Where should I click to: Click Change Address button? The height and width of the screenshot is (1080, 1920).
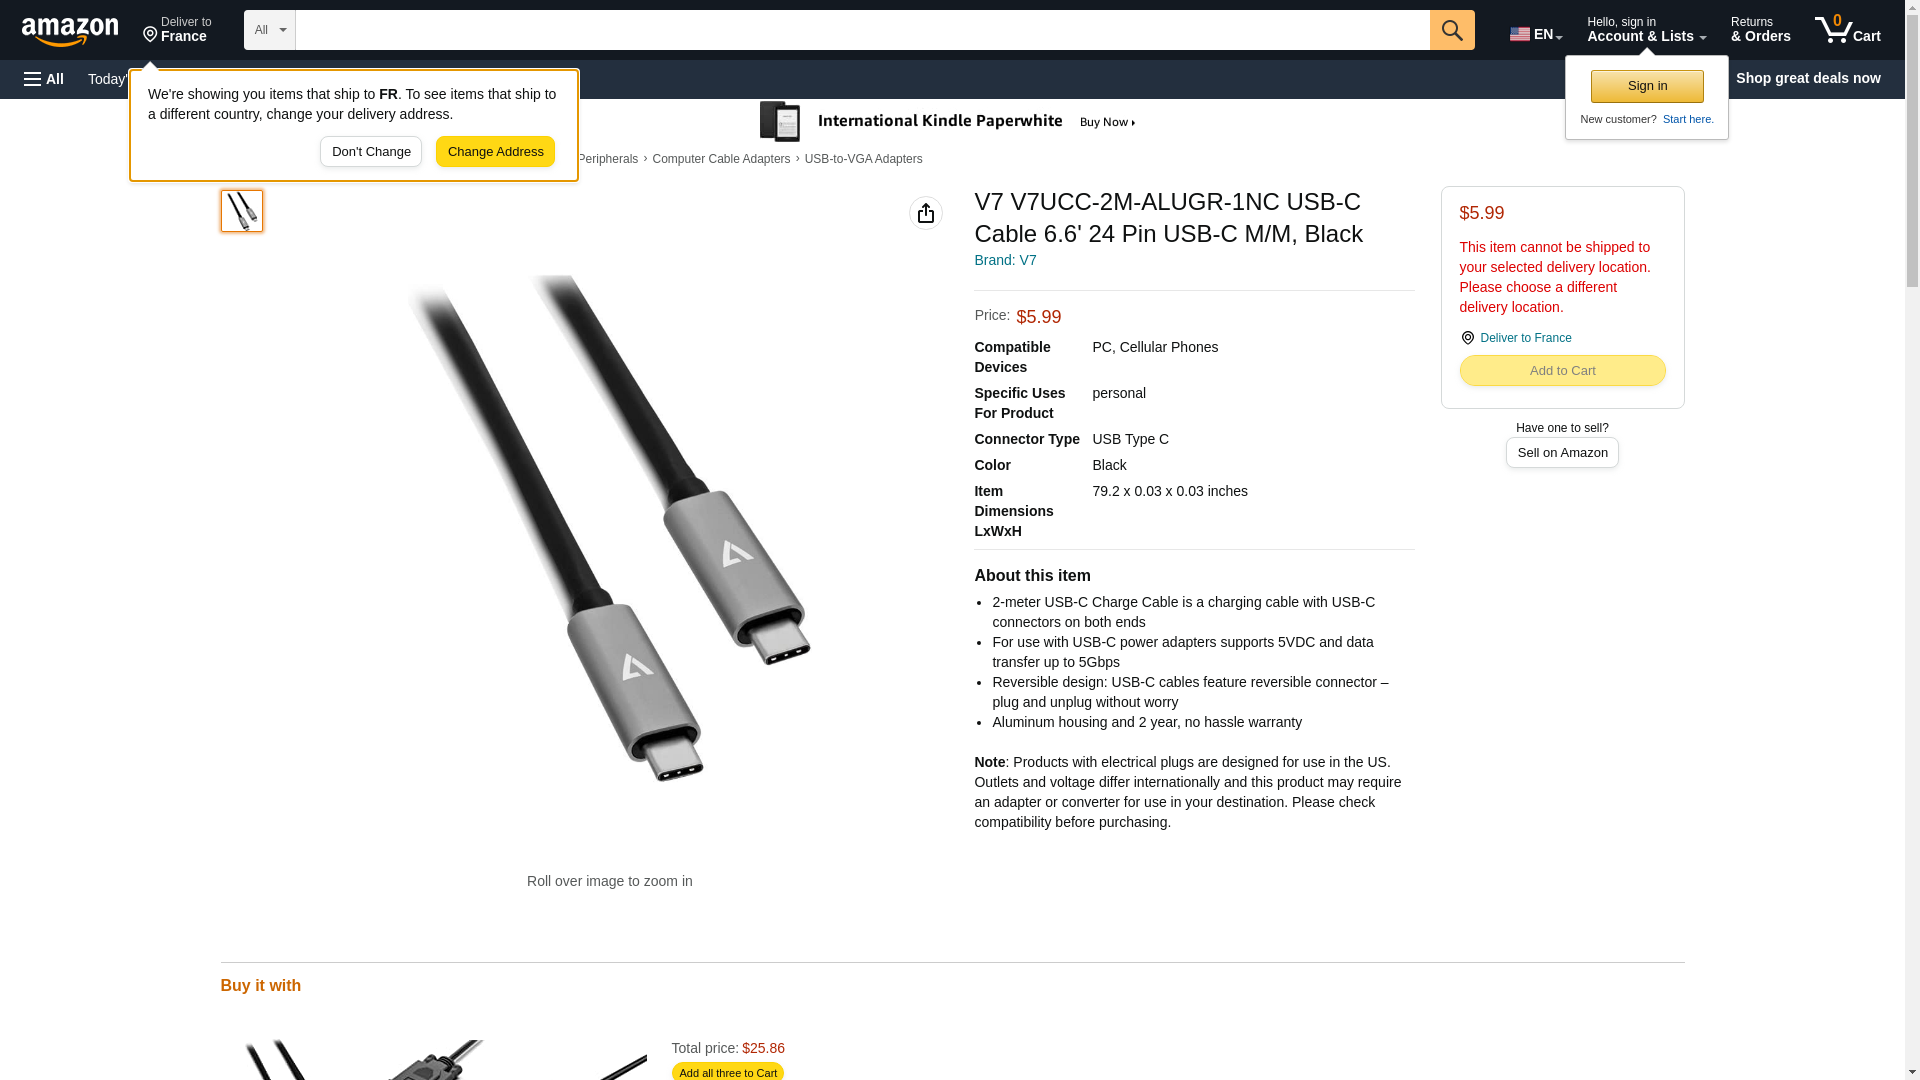coord(495,152)
